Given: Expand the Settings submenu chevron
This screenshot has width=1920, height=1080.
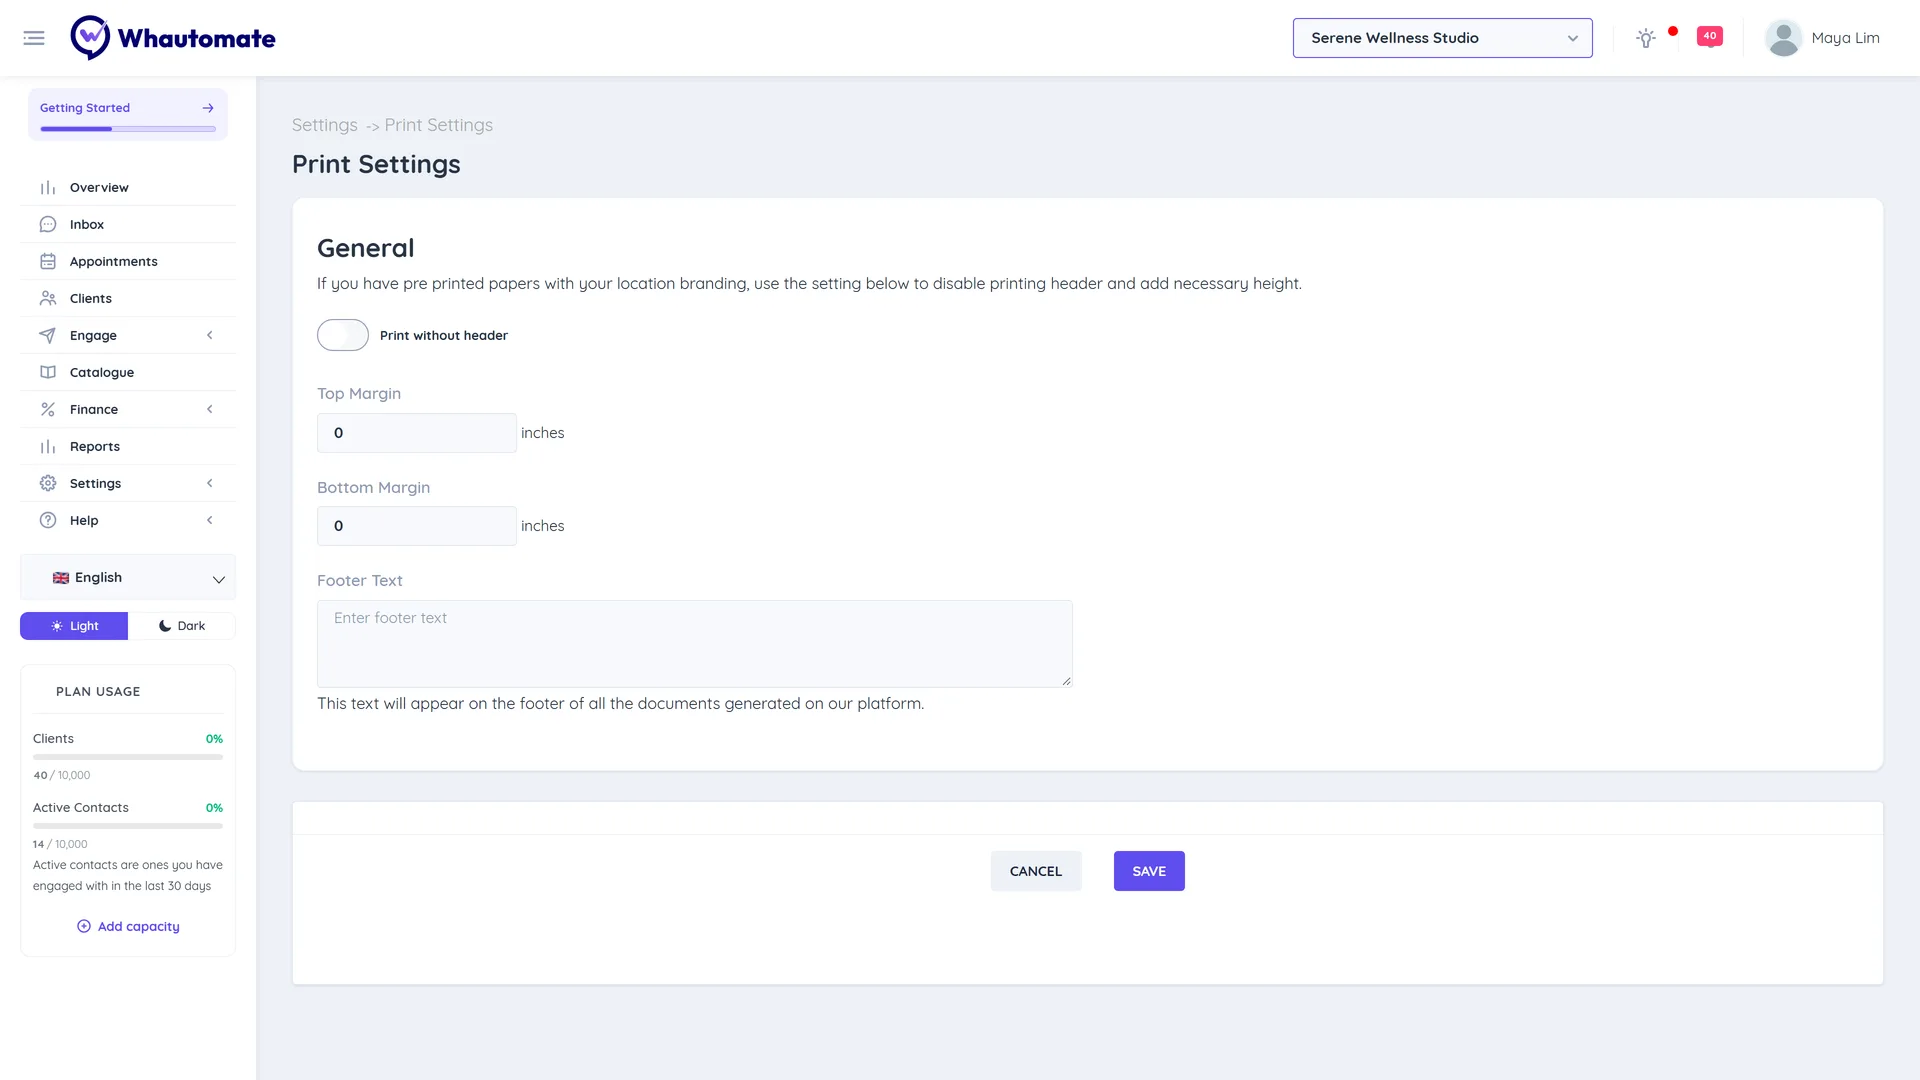Looking at the screenshot, I should [210, 484].
